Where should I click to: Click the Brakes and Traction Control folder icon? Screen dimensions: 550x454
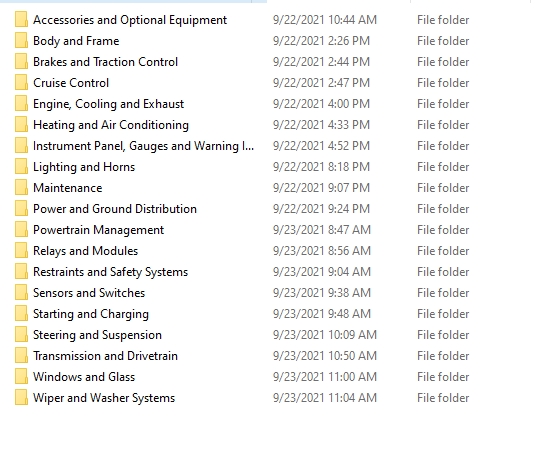point(21,62)
